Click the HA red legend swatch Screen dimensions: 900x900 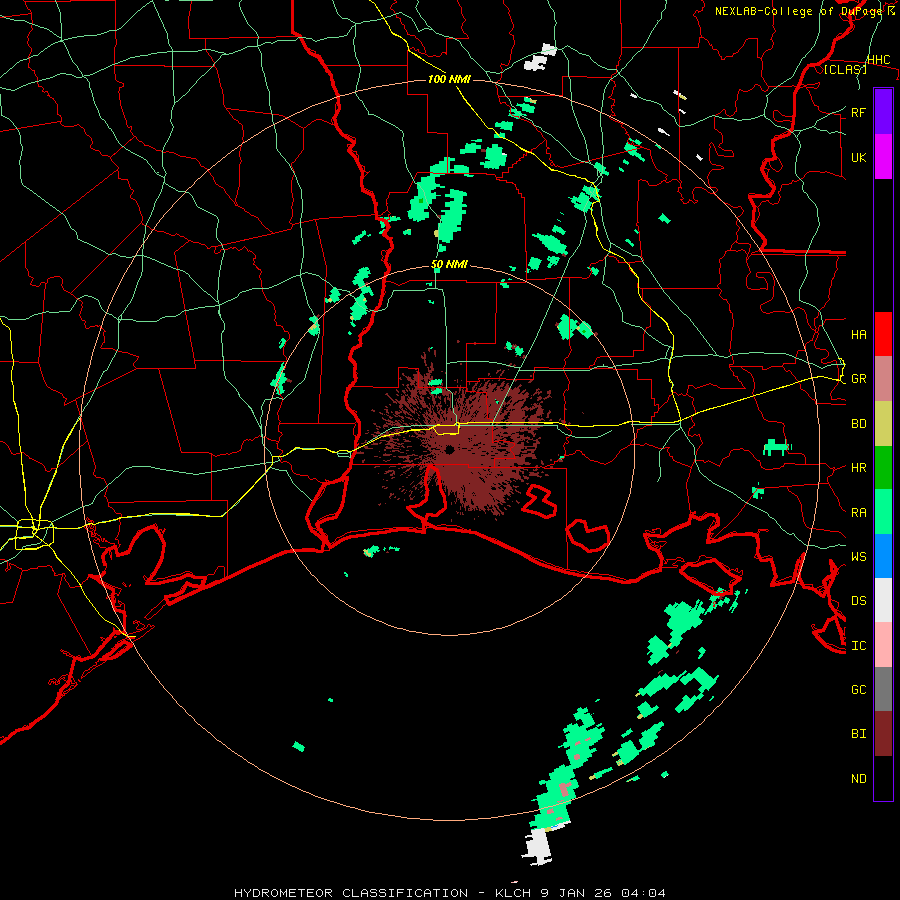pyautogui.click(x=883, y=334)
